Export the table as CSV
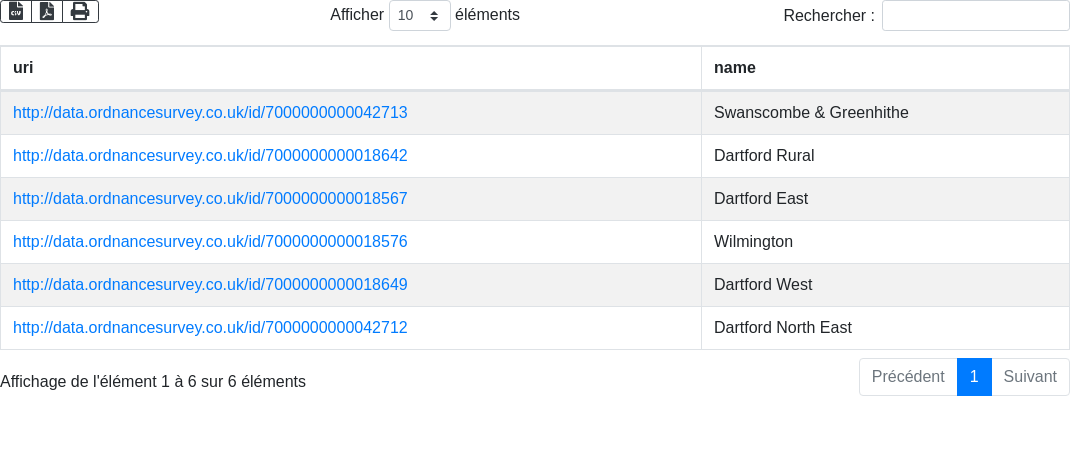This screenshot has height=450, width=1070. [x=16, y=11]
